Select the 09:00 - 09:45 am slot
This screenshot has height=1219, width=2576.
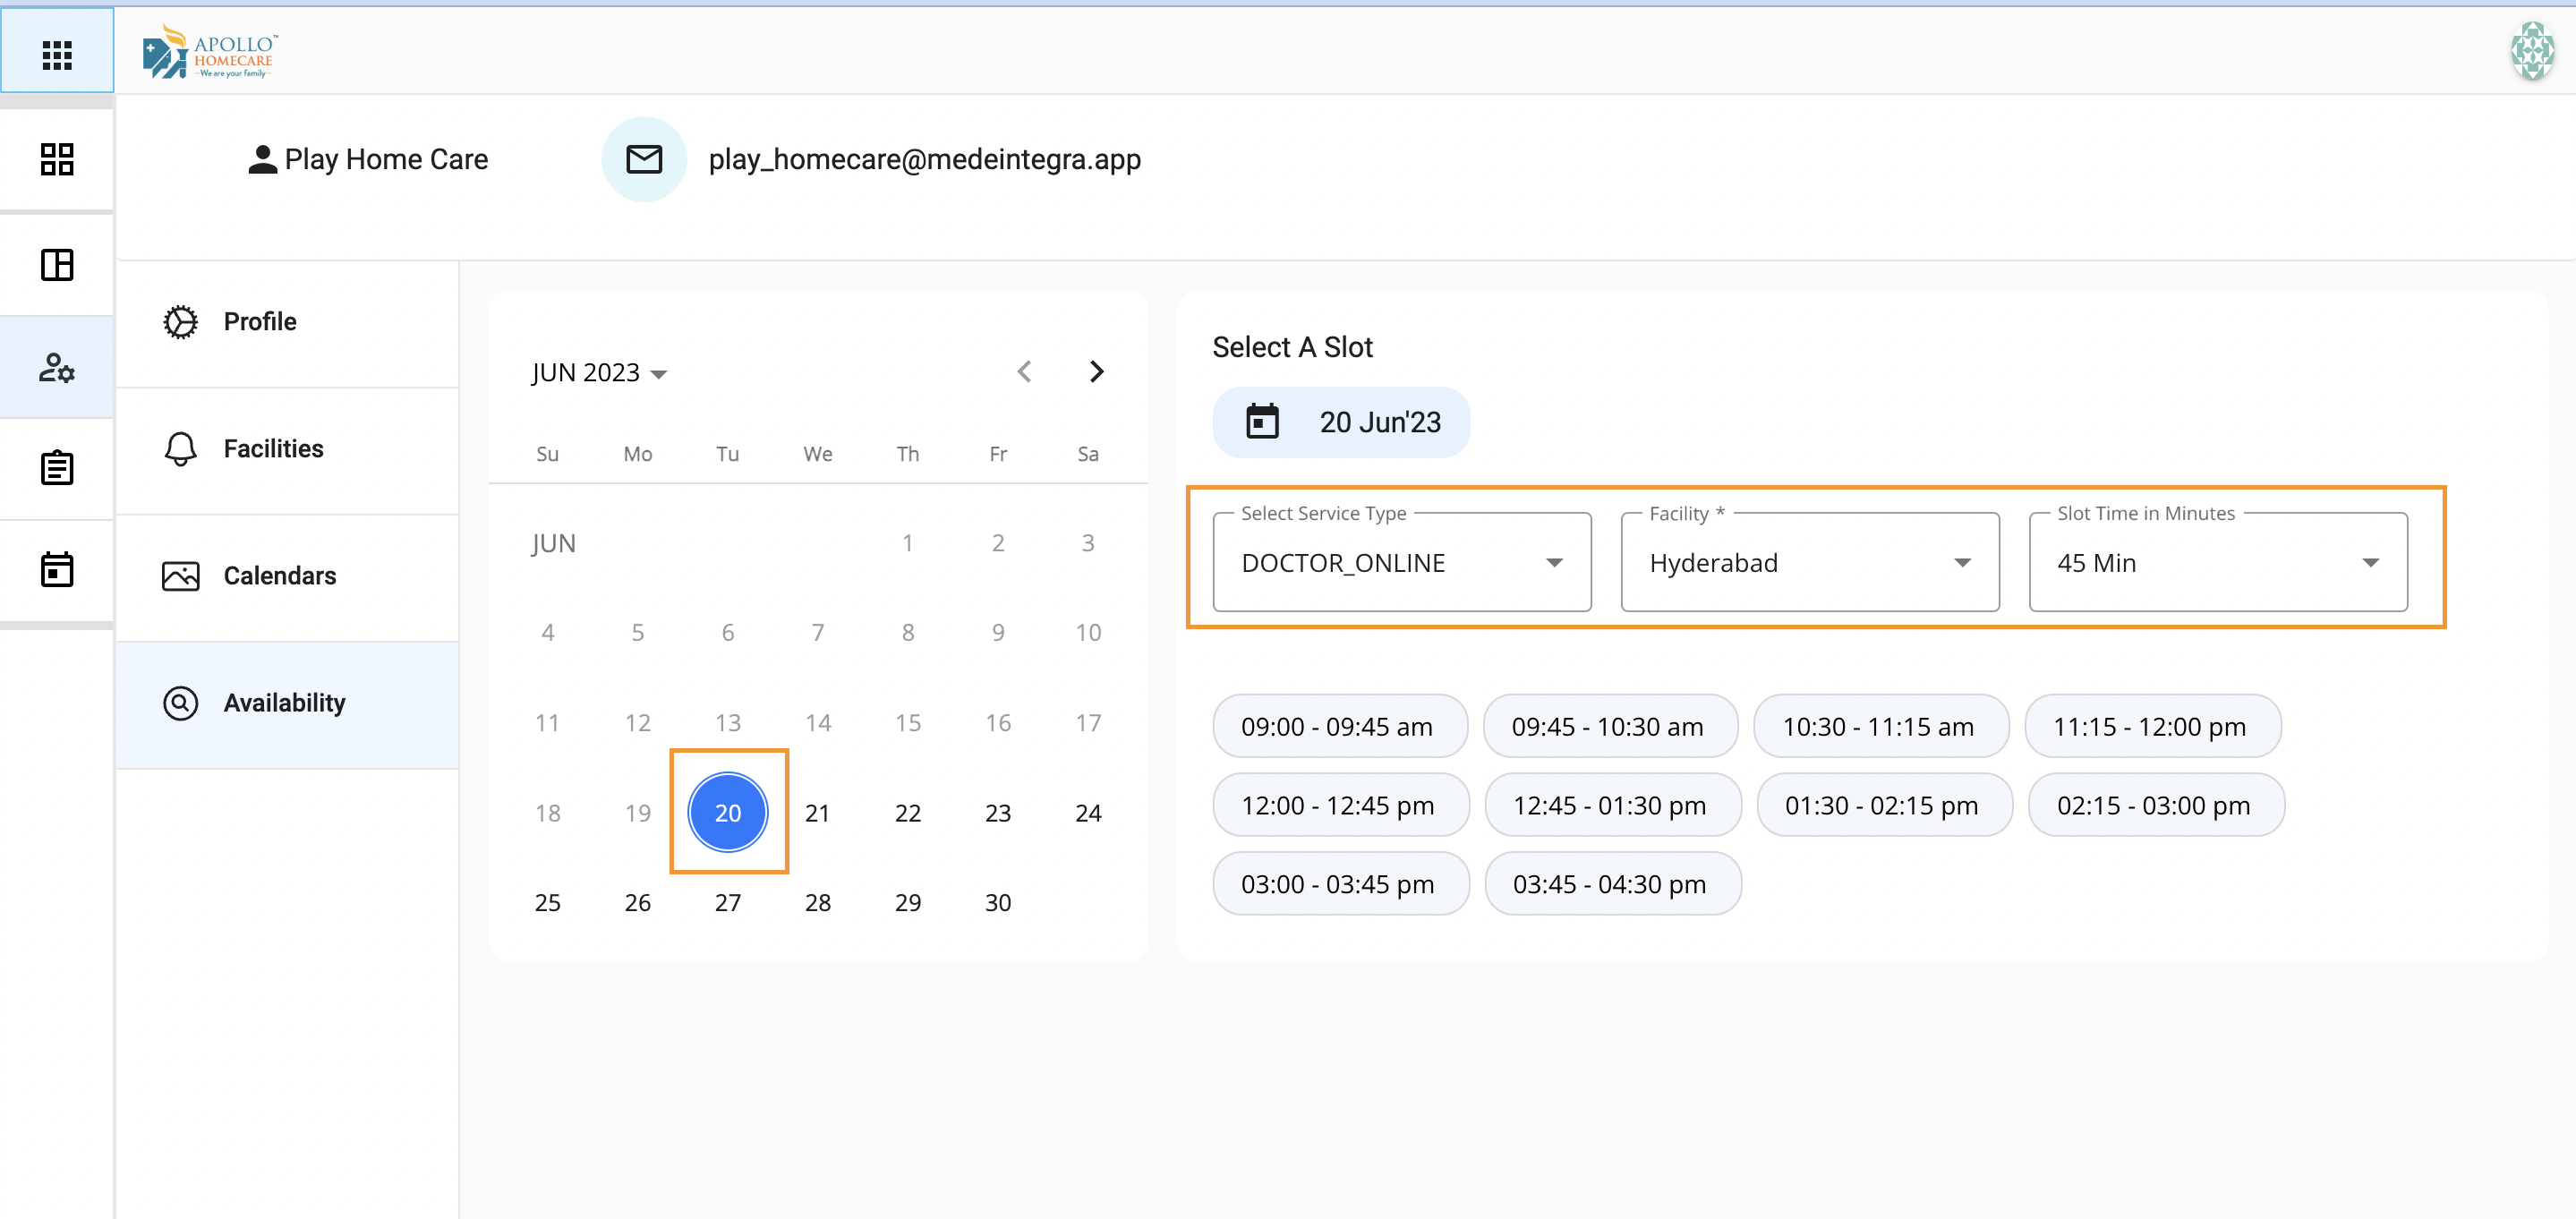(1338, 727)
